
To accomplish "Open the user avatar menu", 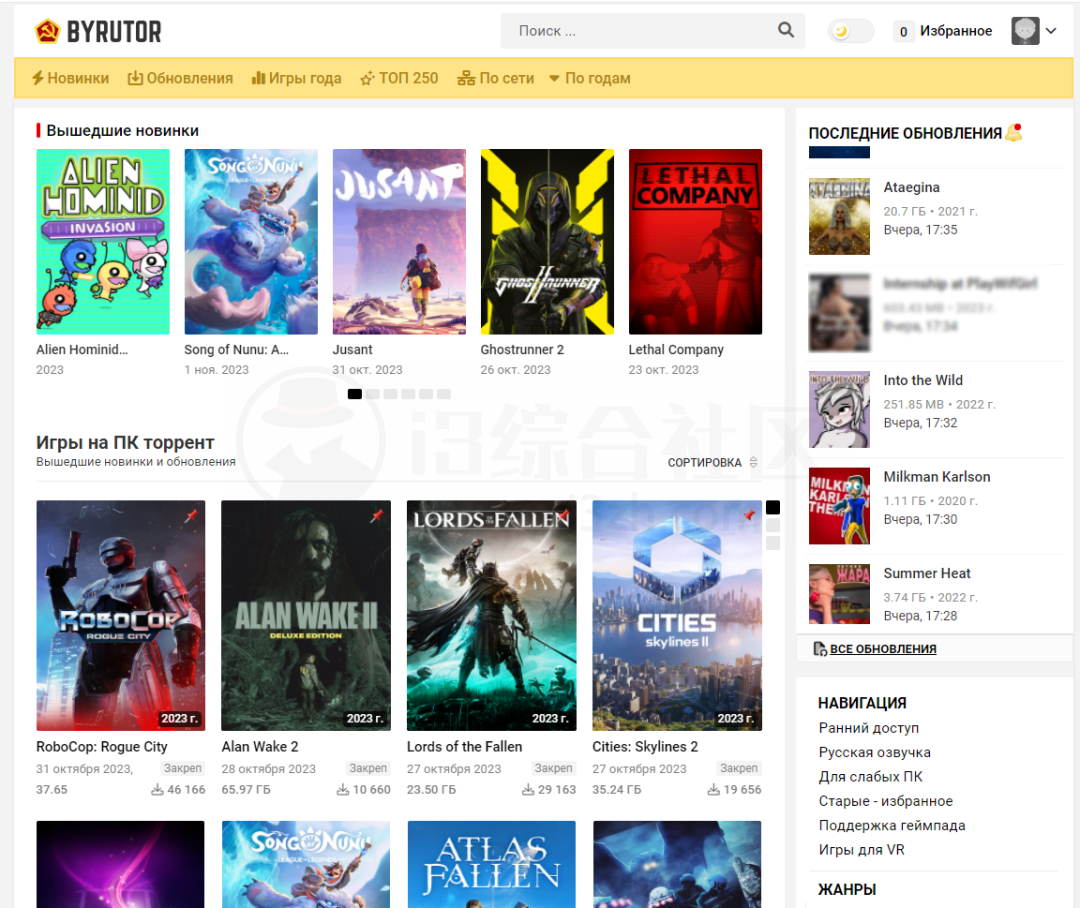I will click(1025, 31).
